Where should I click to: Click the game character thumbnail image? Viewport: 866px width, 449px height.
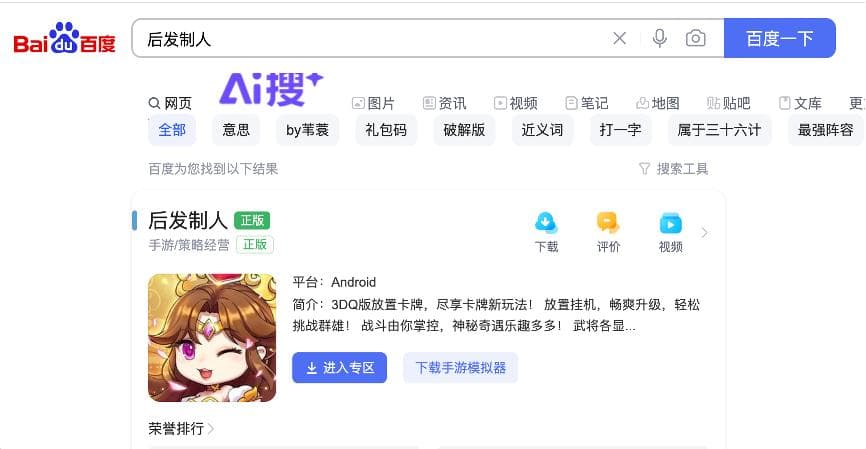click(x=212, y=337)
